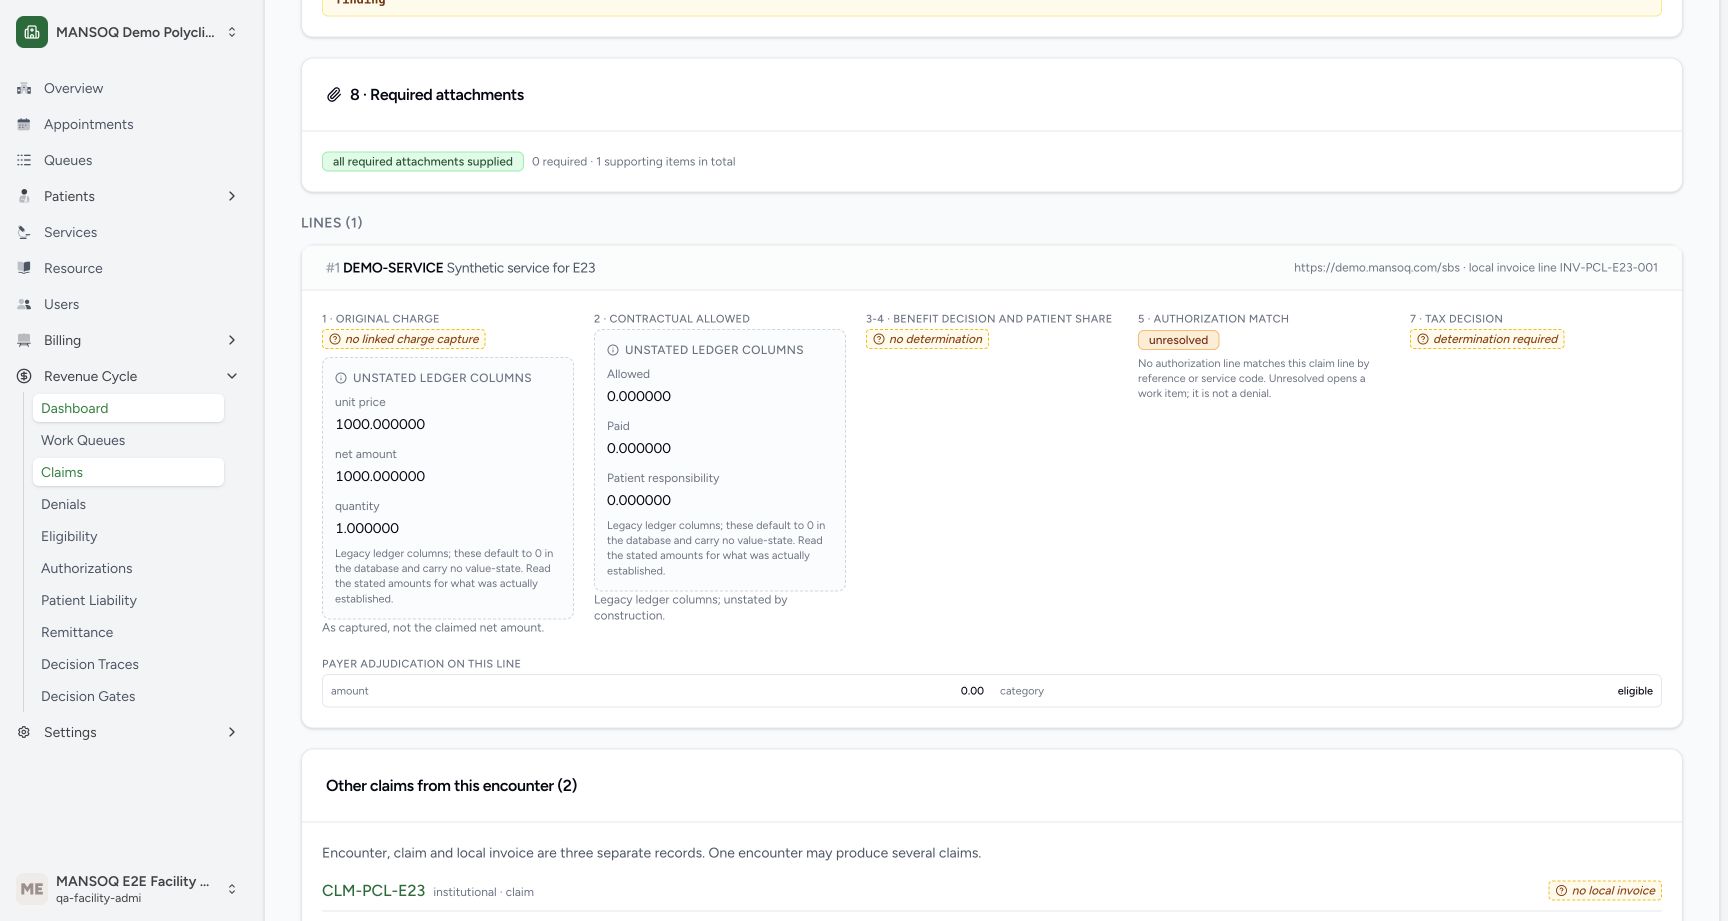
Task: Open Decision Traces
Action: pos(128,664)
